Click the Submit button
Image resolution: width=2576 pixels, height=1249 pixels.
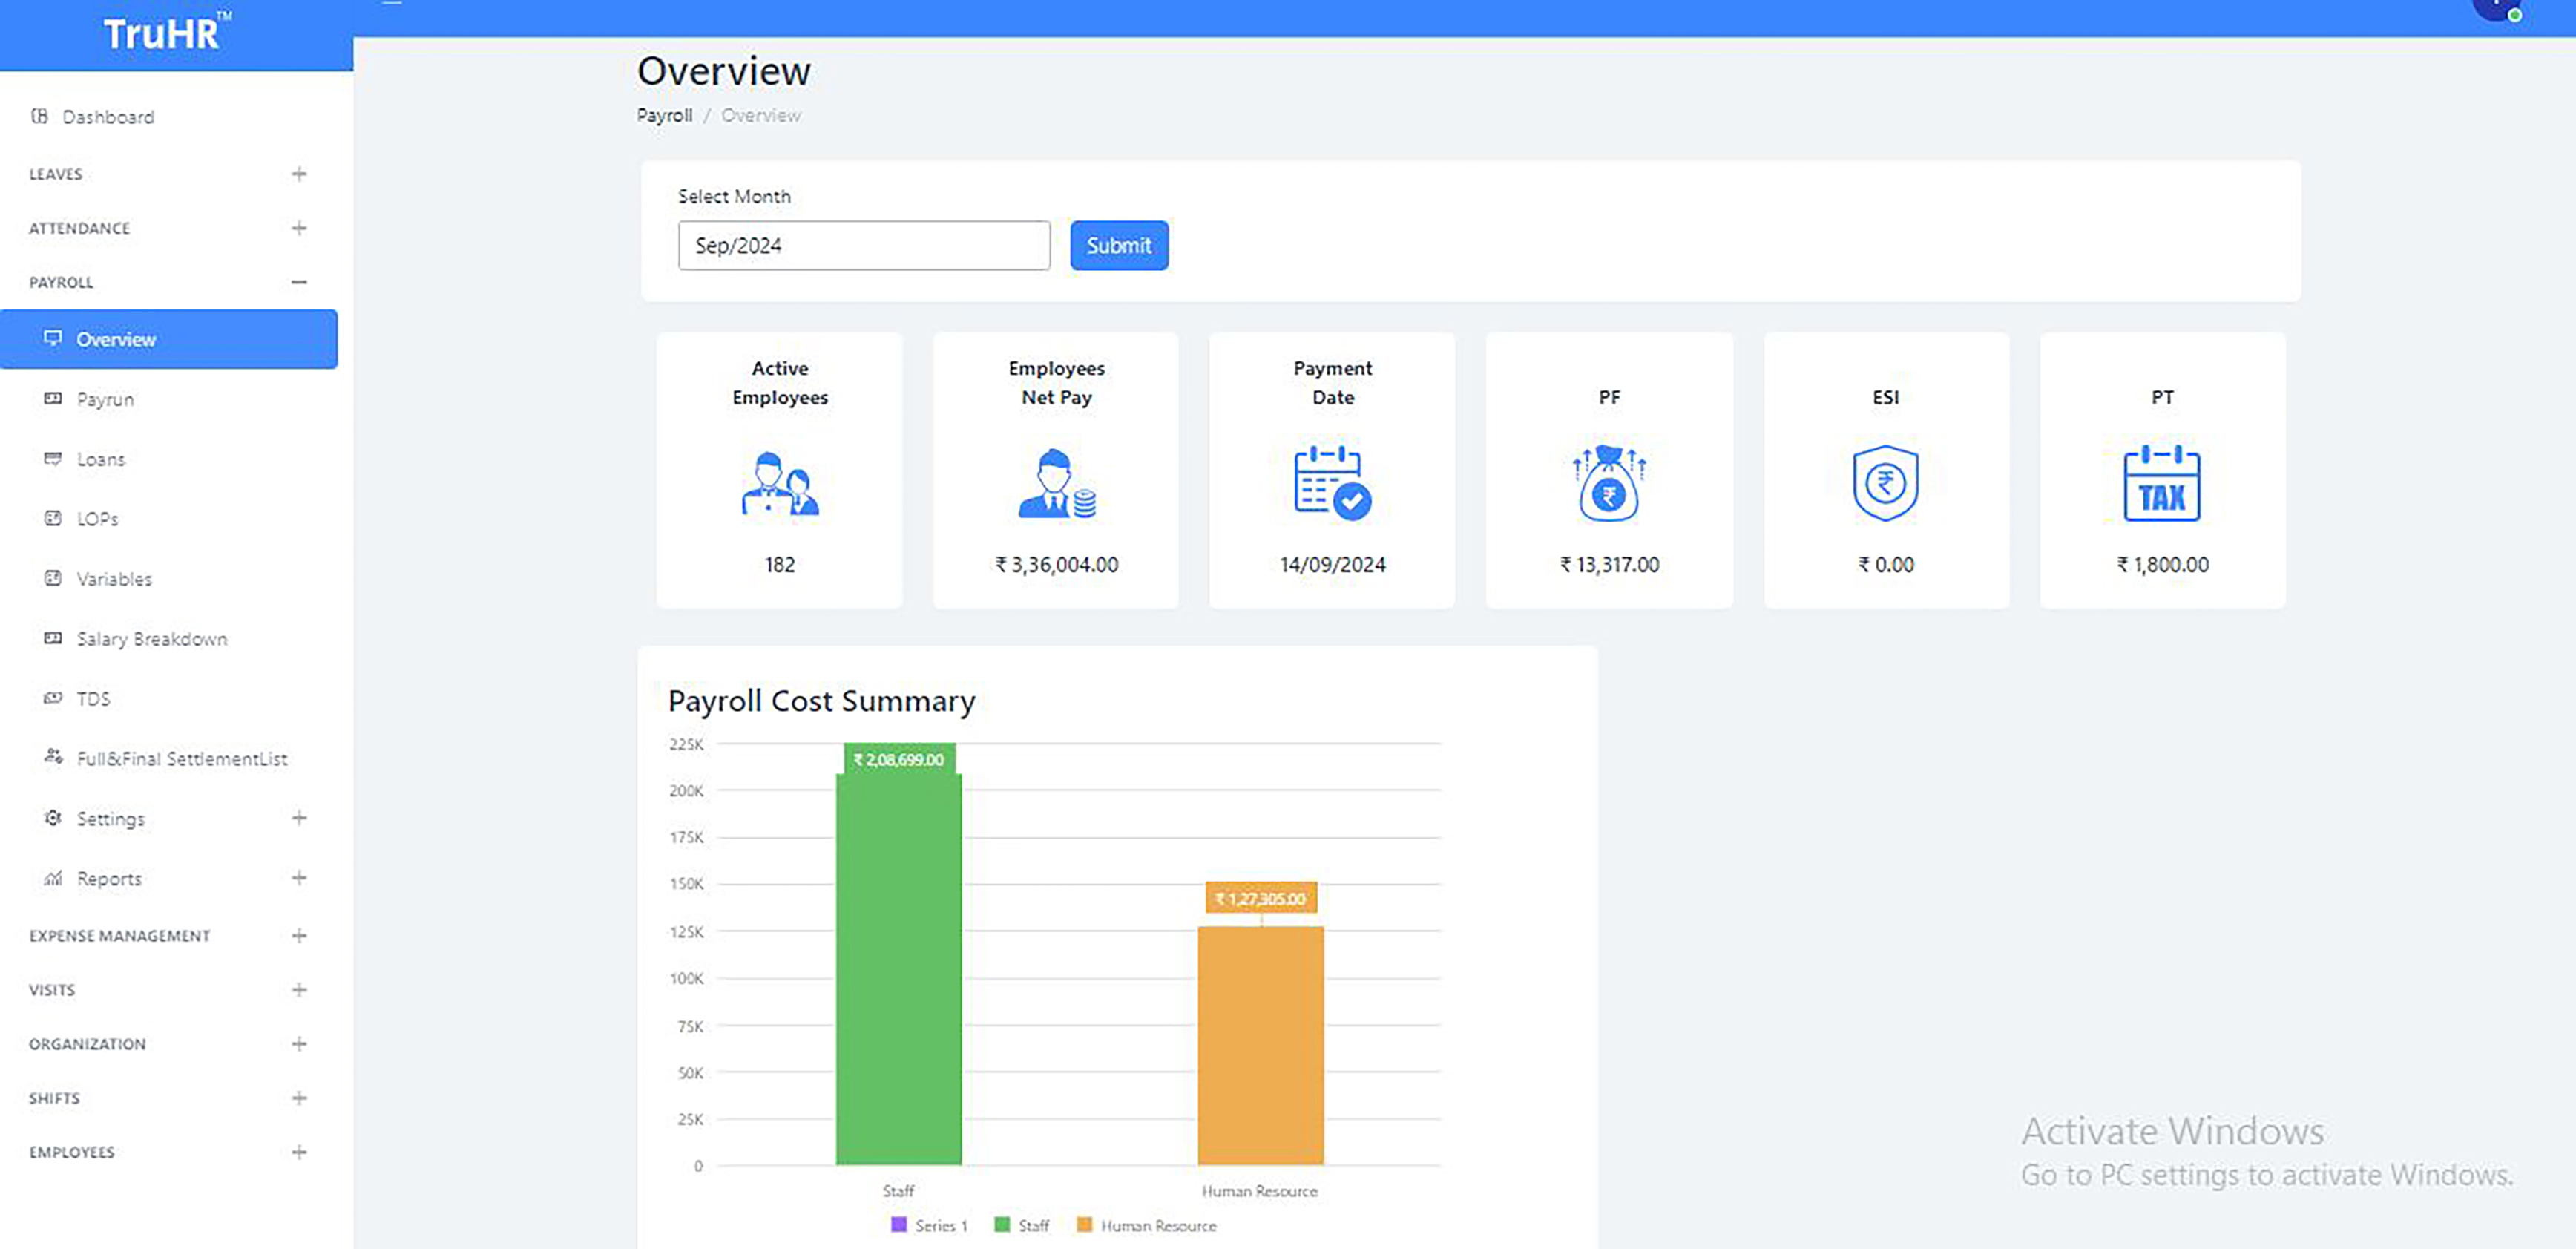[x=1119, y=245]
